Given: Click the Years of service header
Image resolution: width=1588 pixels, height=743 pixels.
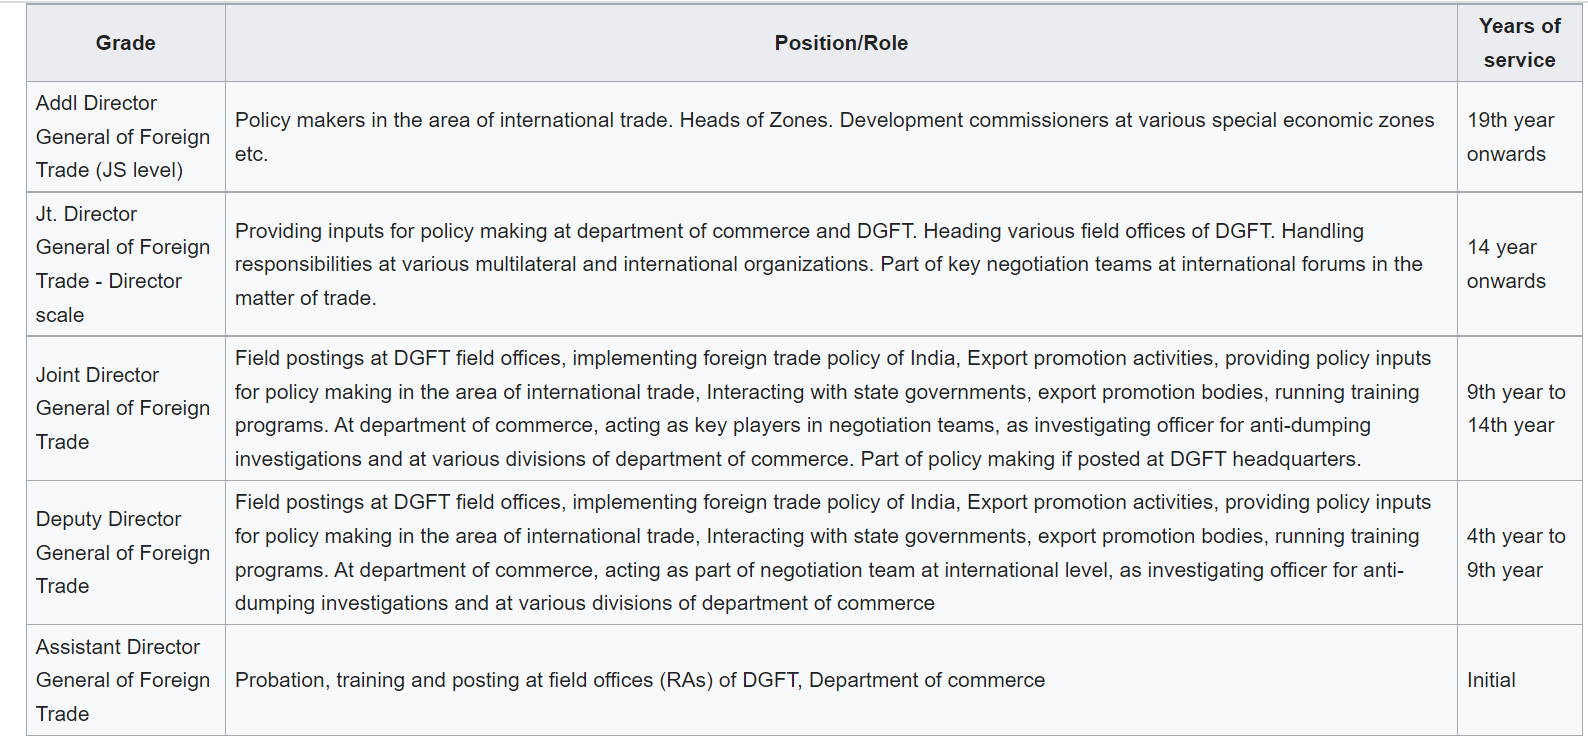Looking at the screenshot, I should coord(1518,43).
